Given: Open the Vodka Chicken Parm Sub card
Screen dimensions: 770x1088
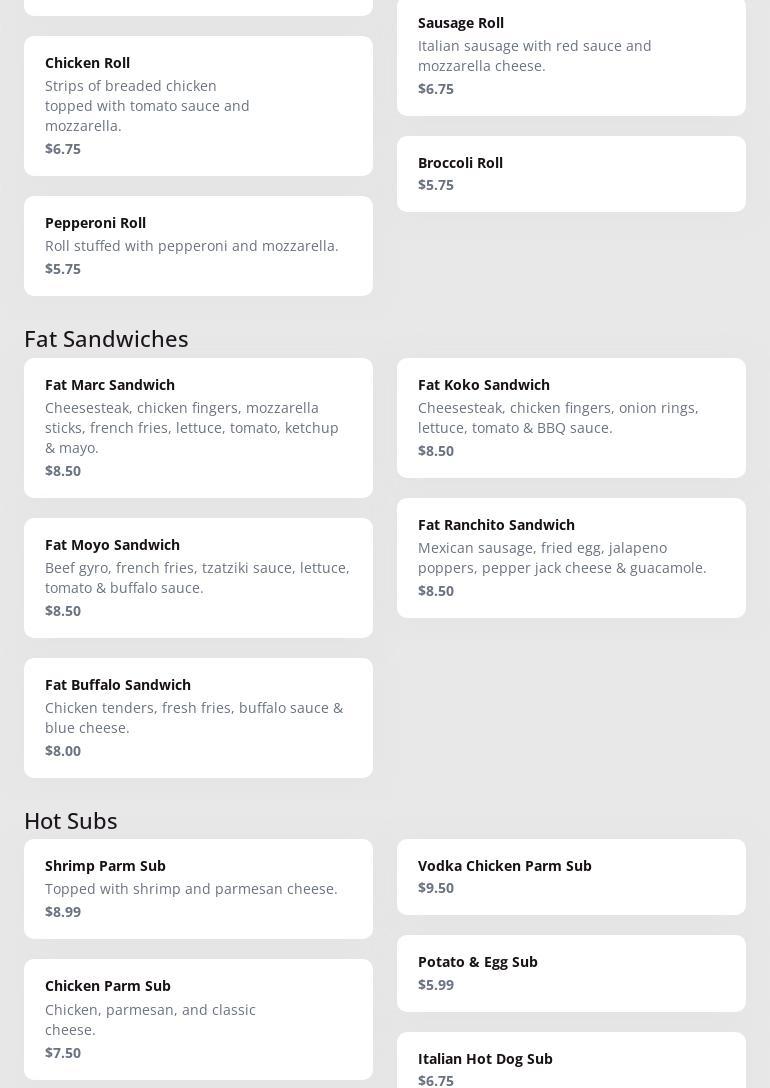Looking at the screenshot, I should pos(571,876).
